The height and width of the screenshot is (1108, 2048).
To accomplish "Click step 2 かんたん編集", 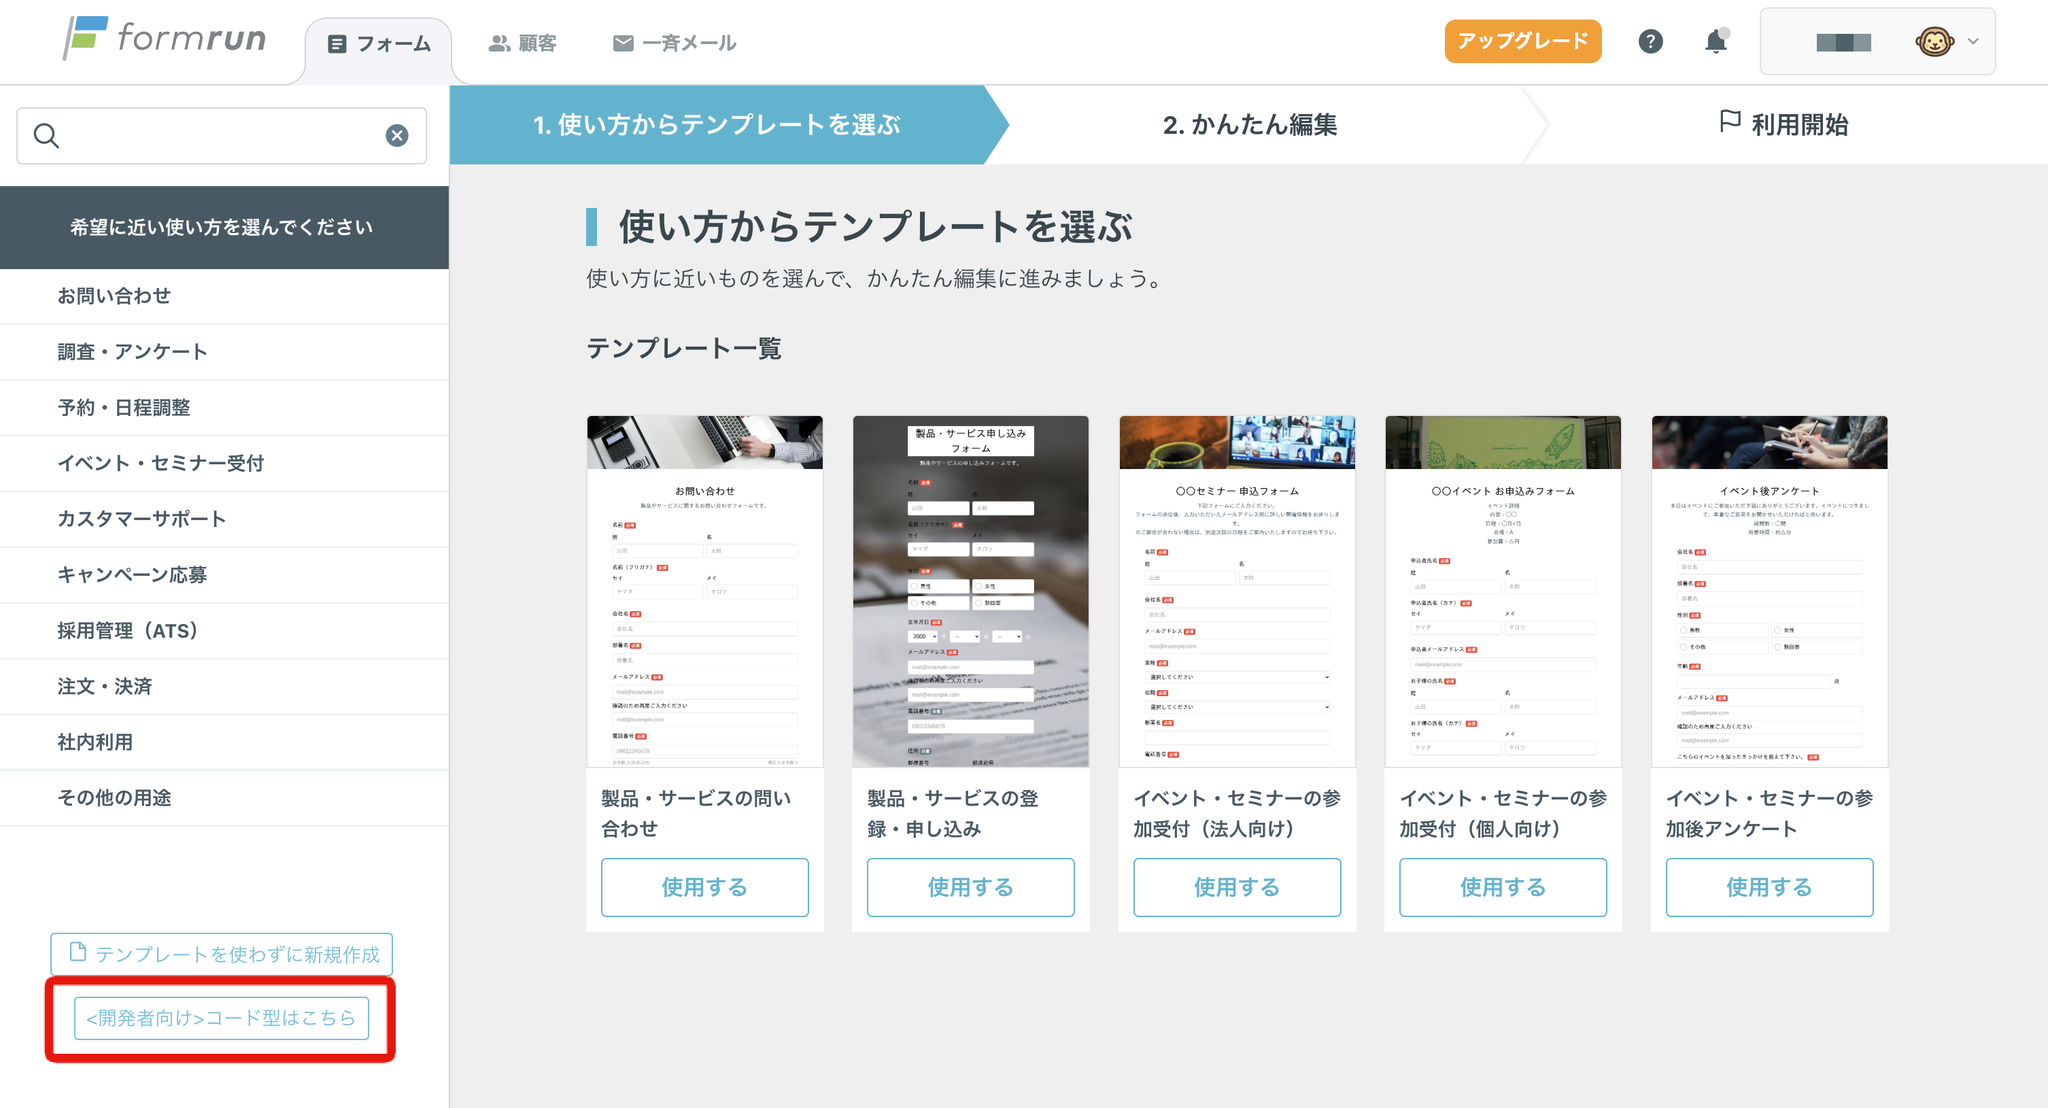I will (x=1249, y=125).
